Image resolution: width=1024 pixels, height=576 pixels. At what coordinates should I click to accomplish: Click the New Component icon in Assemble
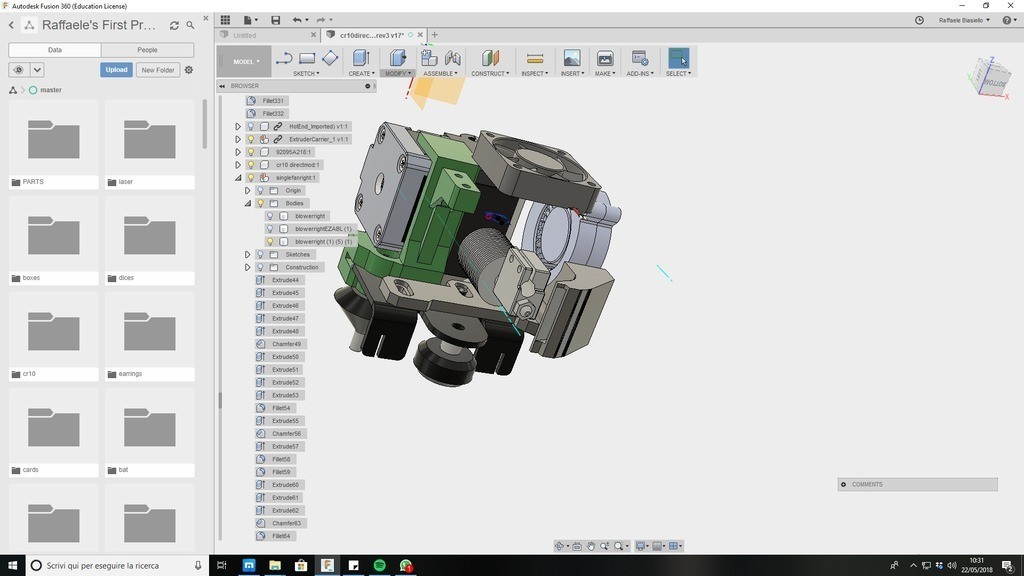click(x=429, y=58)
